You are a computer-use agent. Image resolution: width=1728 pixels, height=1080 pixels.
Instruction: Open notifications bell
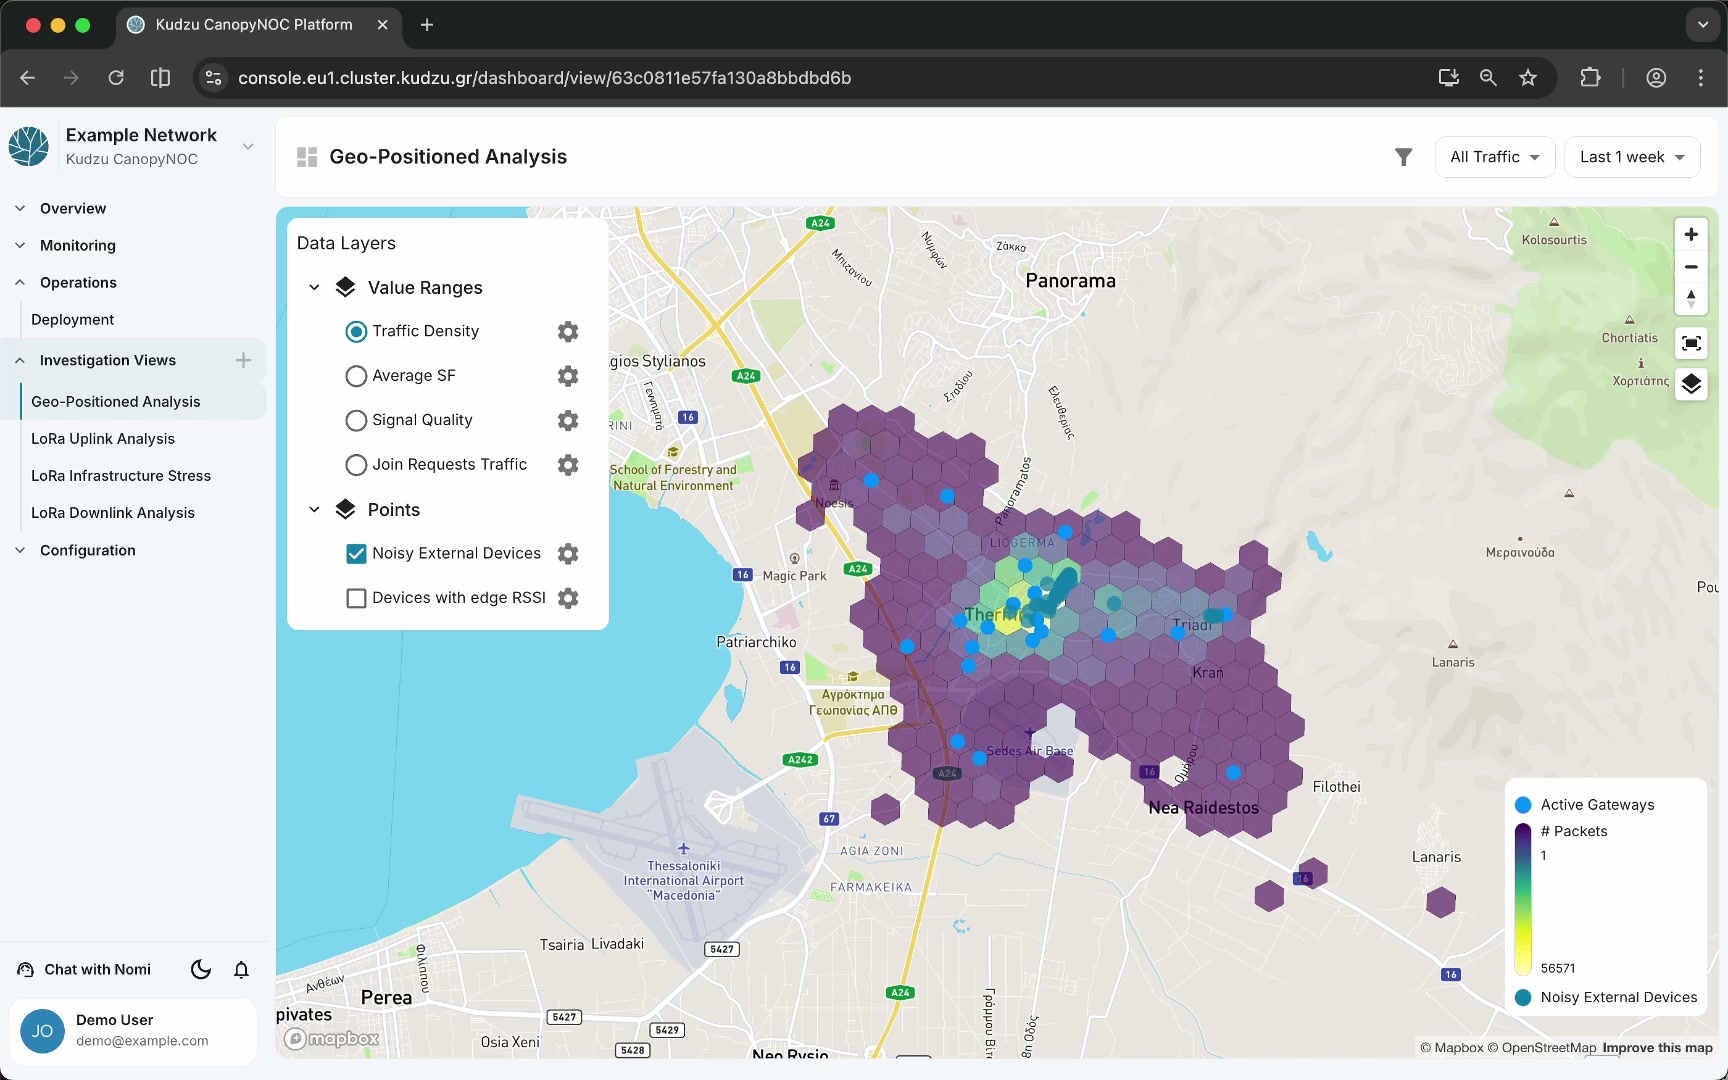(241, 969)
